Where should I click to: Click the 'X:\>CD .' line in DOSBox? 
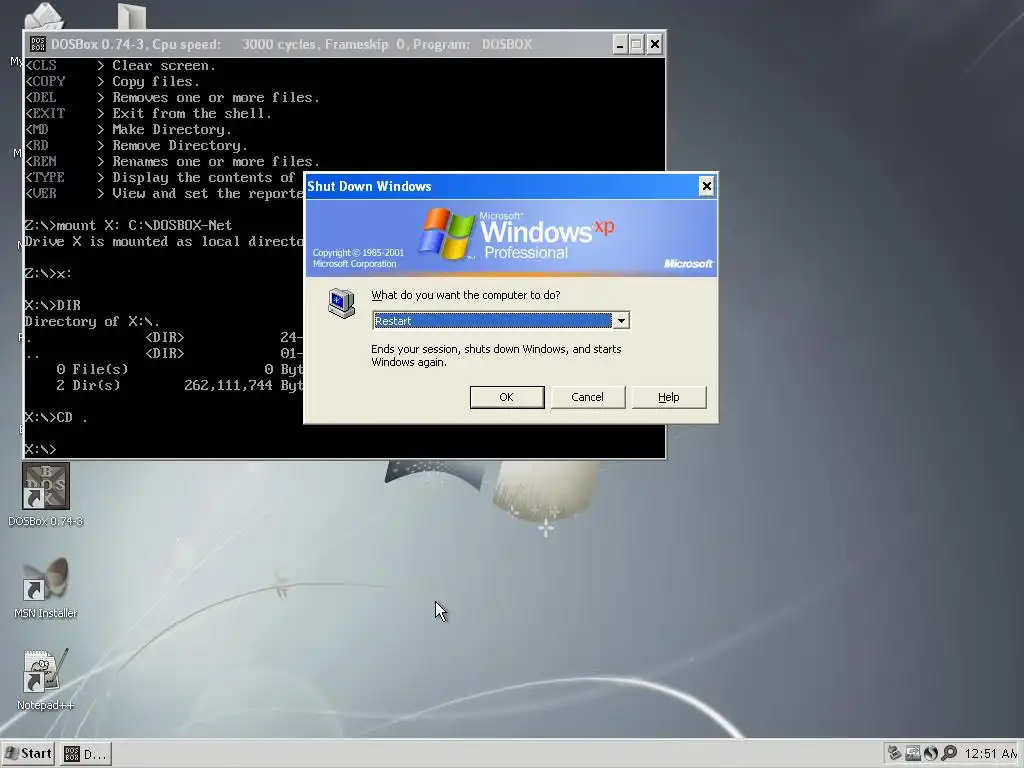pos(56,417)
